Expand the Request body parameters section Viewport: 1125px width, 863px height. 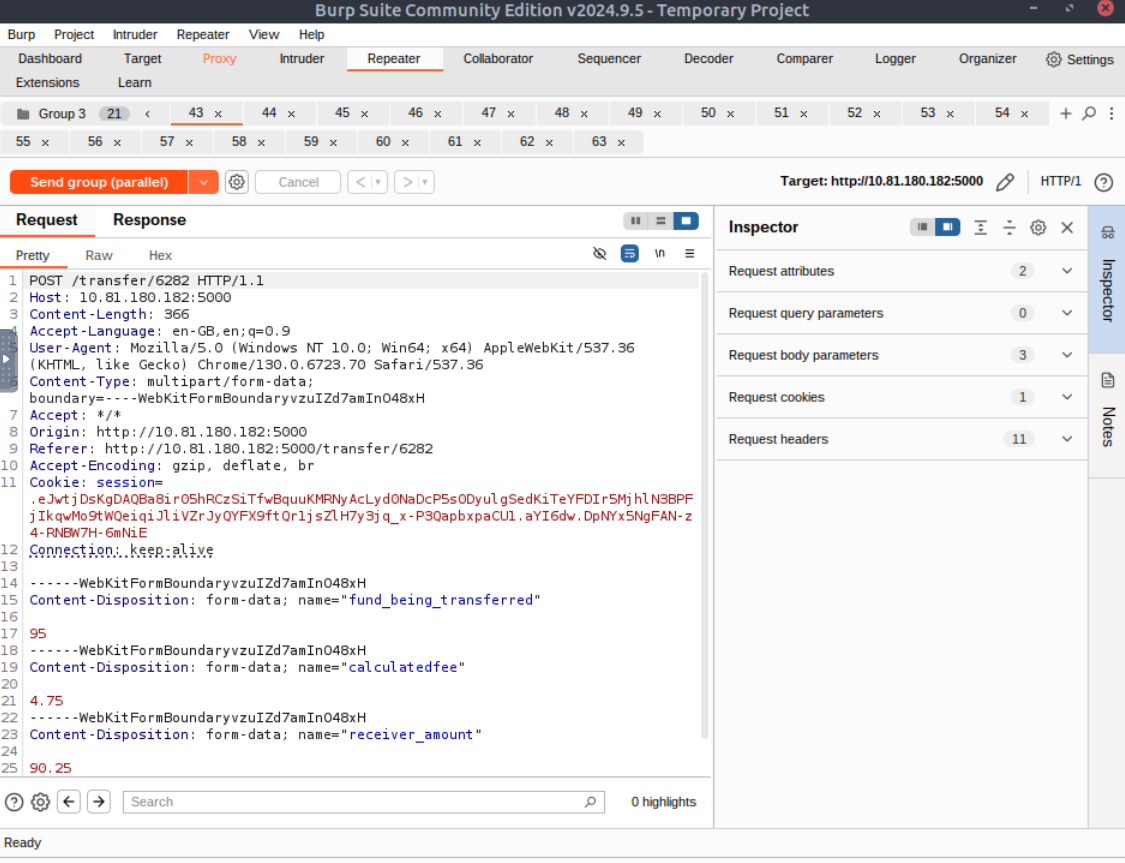click(x=1066, y=355)
